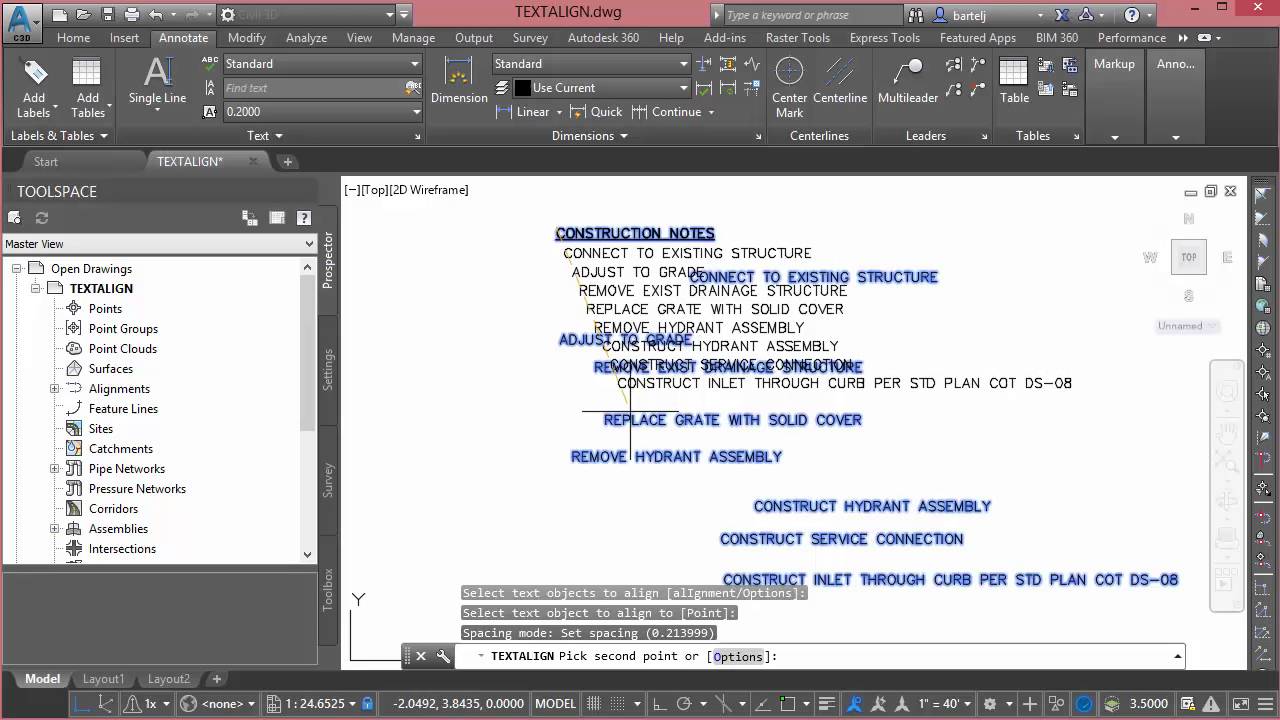Click the black Use Current color swatch
The width and height of the screenshot is (1280, 720).
click(x=522, y=88)
